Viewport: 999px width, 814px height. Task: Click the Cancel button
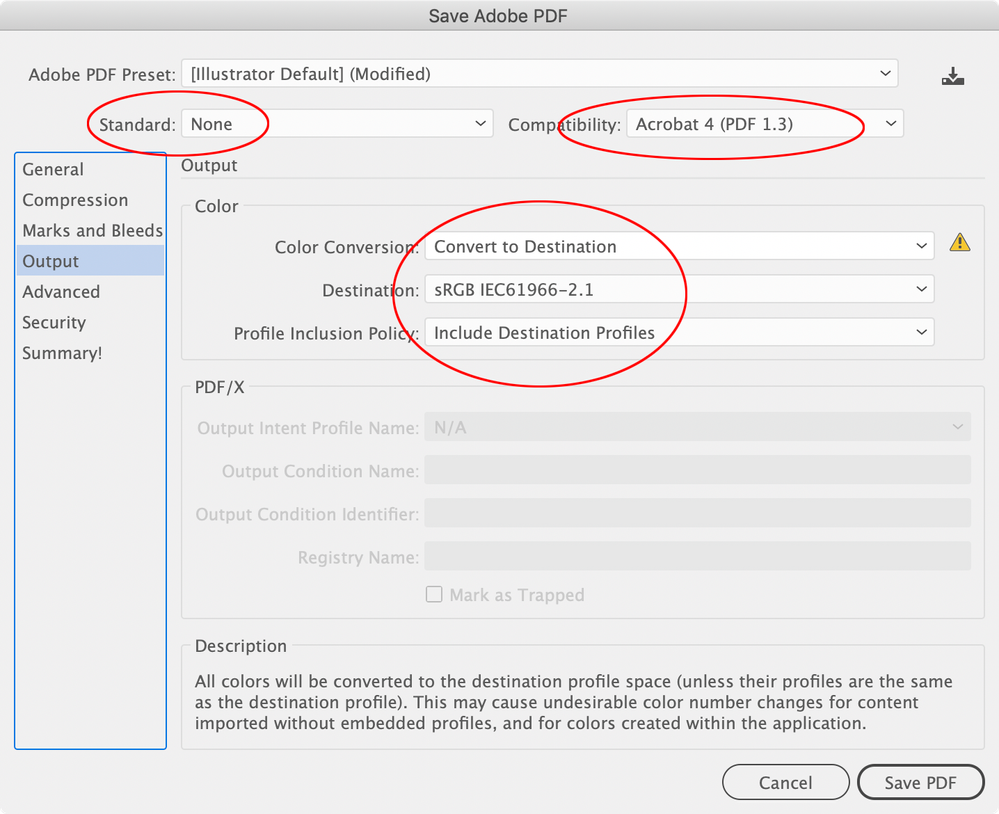(786, 782)
